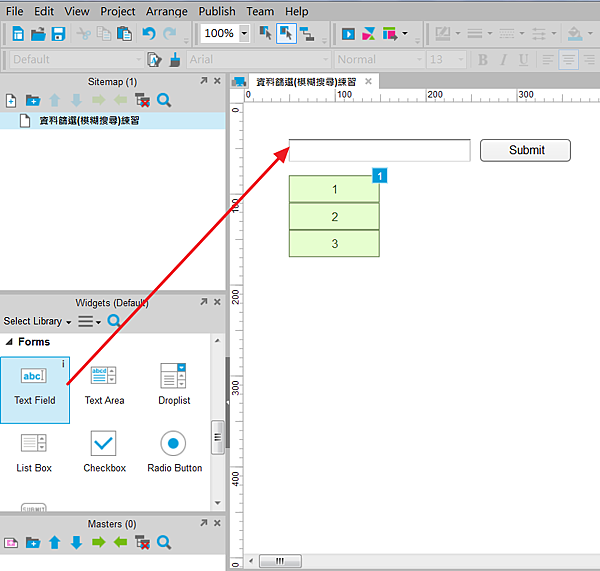This screenshot has height=571, width=600.
Task: Add a new page in Sitemap
Action: 11,101
